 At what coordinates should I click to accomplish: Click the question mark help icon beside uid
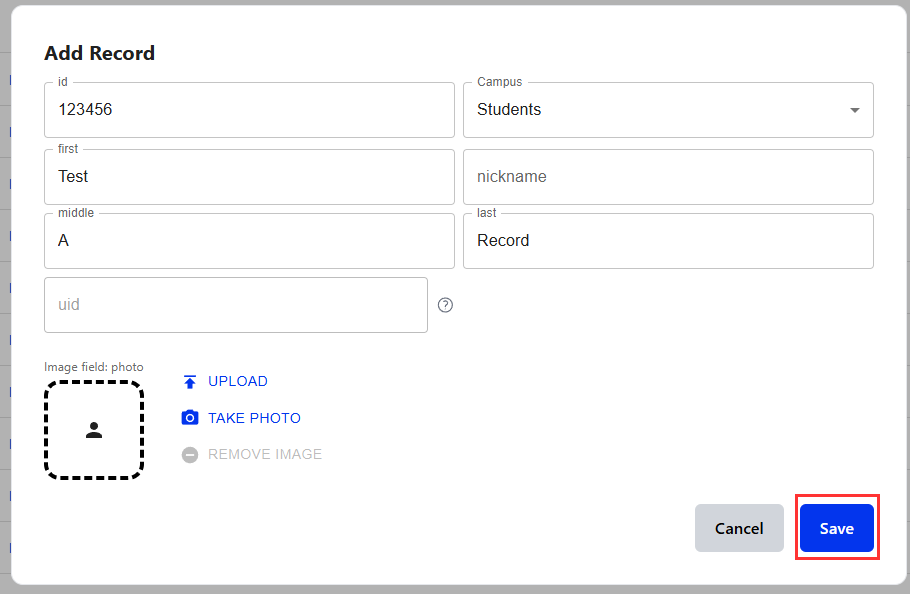click(446, 305)
